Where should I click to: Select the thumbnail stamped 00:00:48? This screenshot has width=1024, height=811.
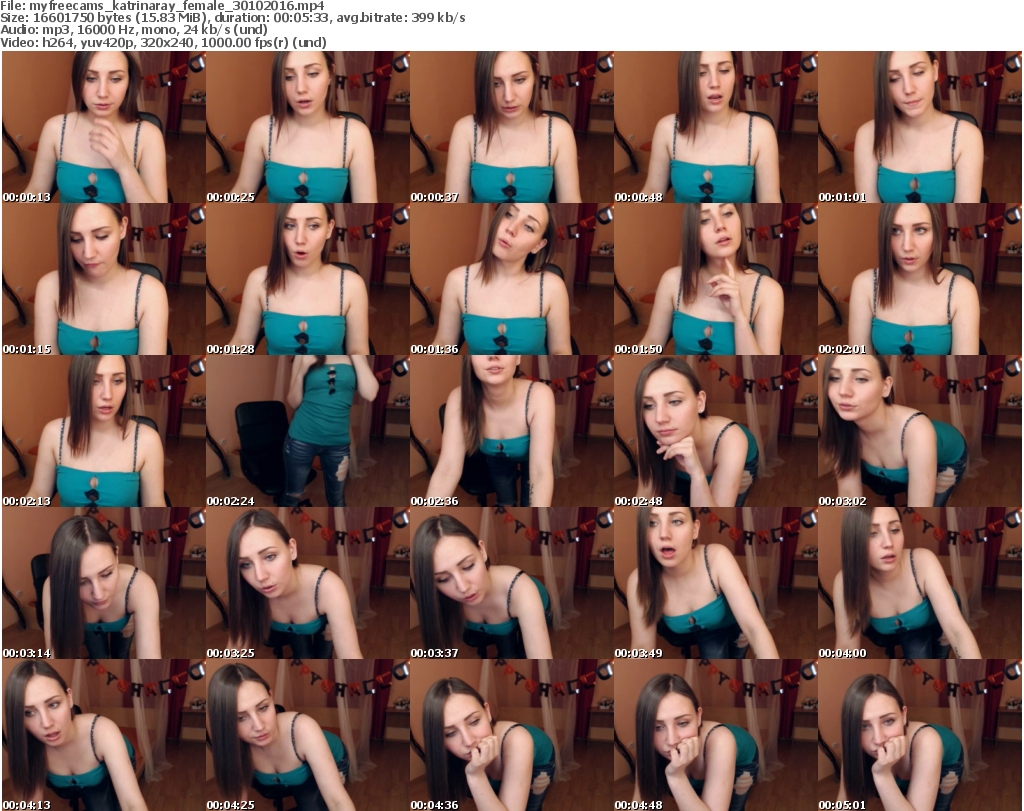tap(716, 127)
